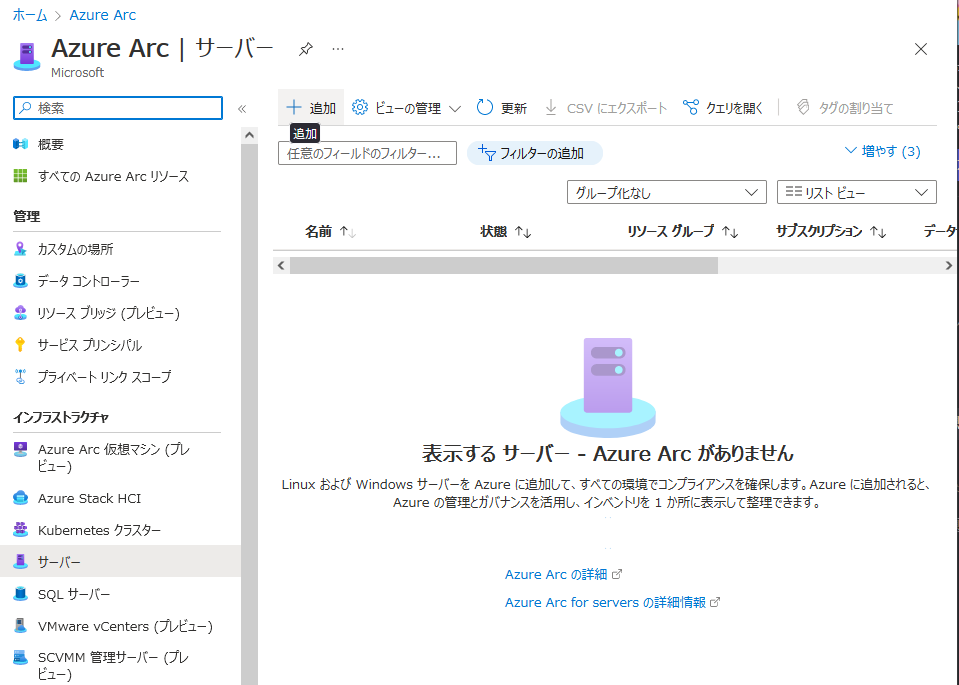Click the 追加 (Add) plus button
959x685 pixels.
[x=311, y=108]
